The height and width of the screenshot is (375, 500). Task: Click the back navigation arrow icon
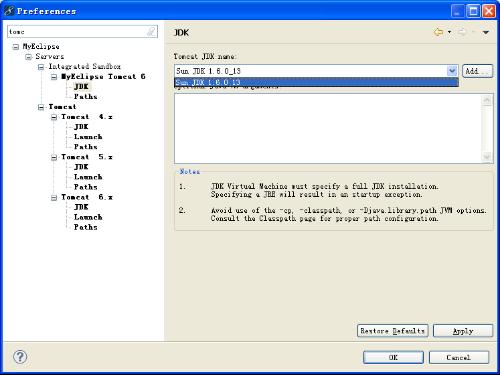point(439,32)
